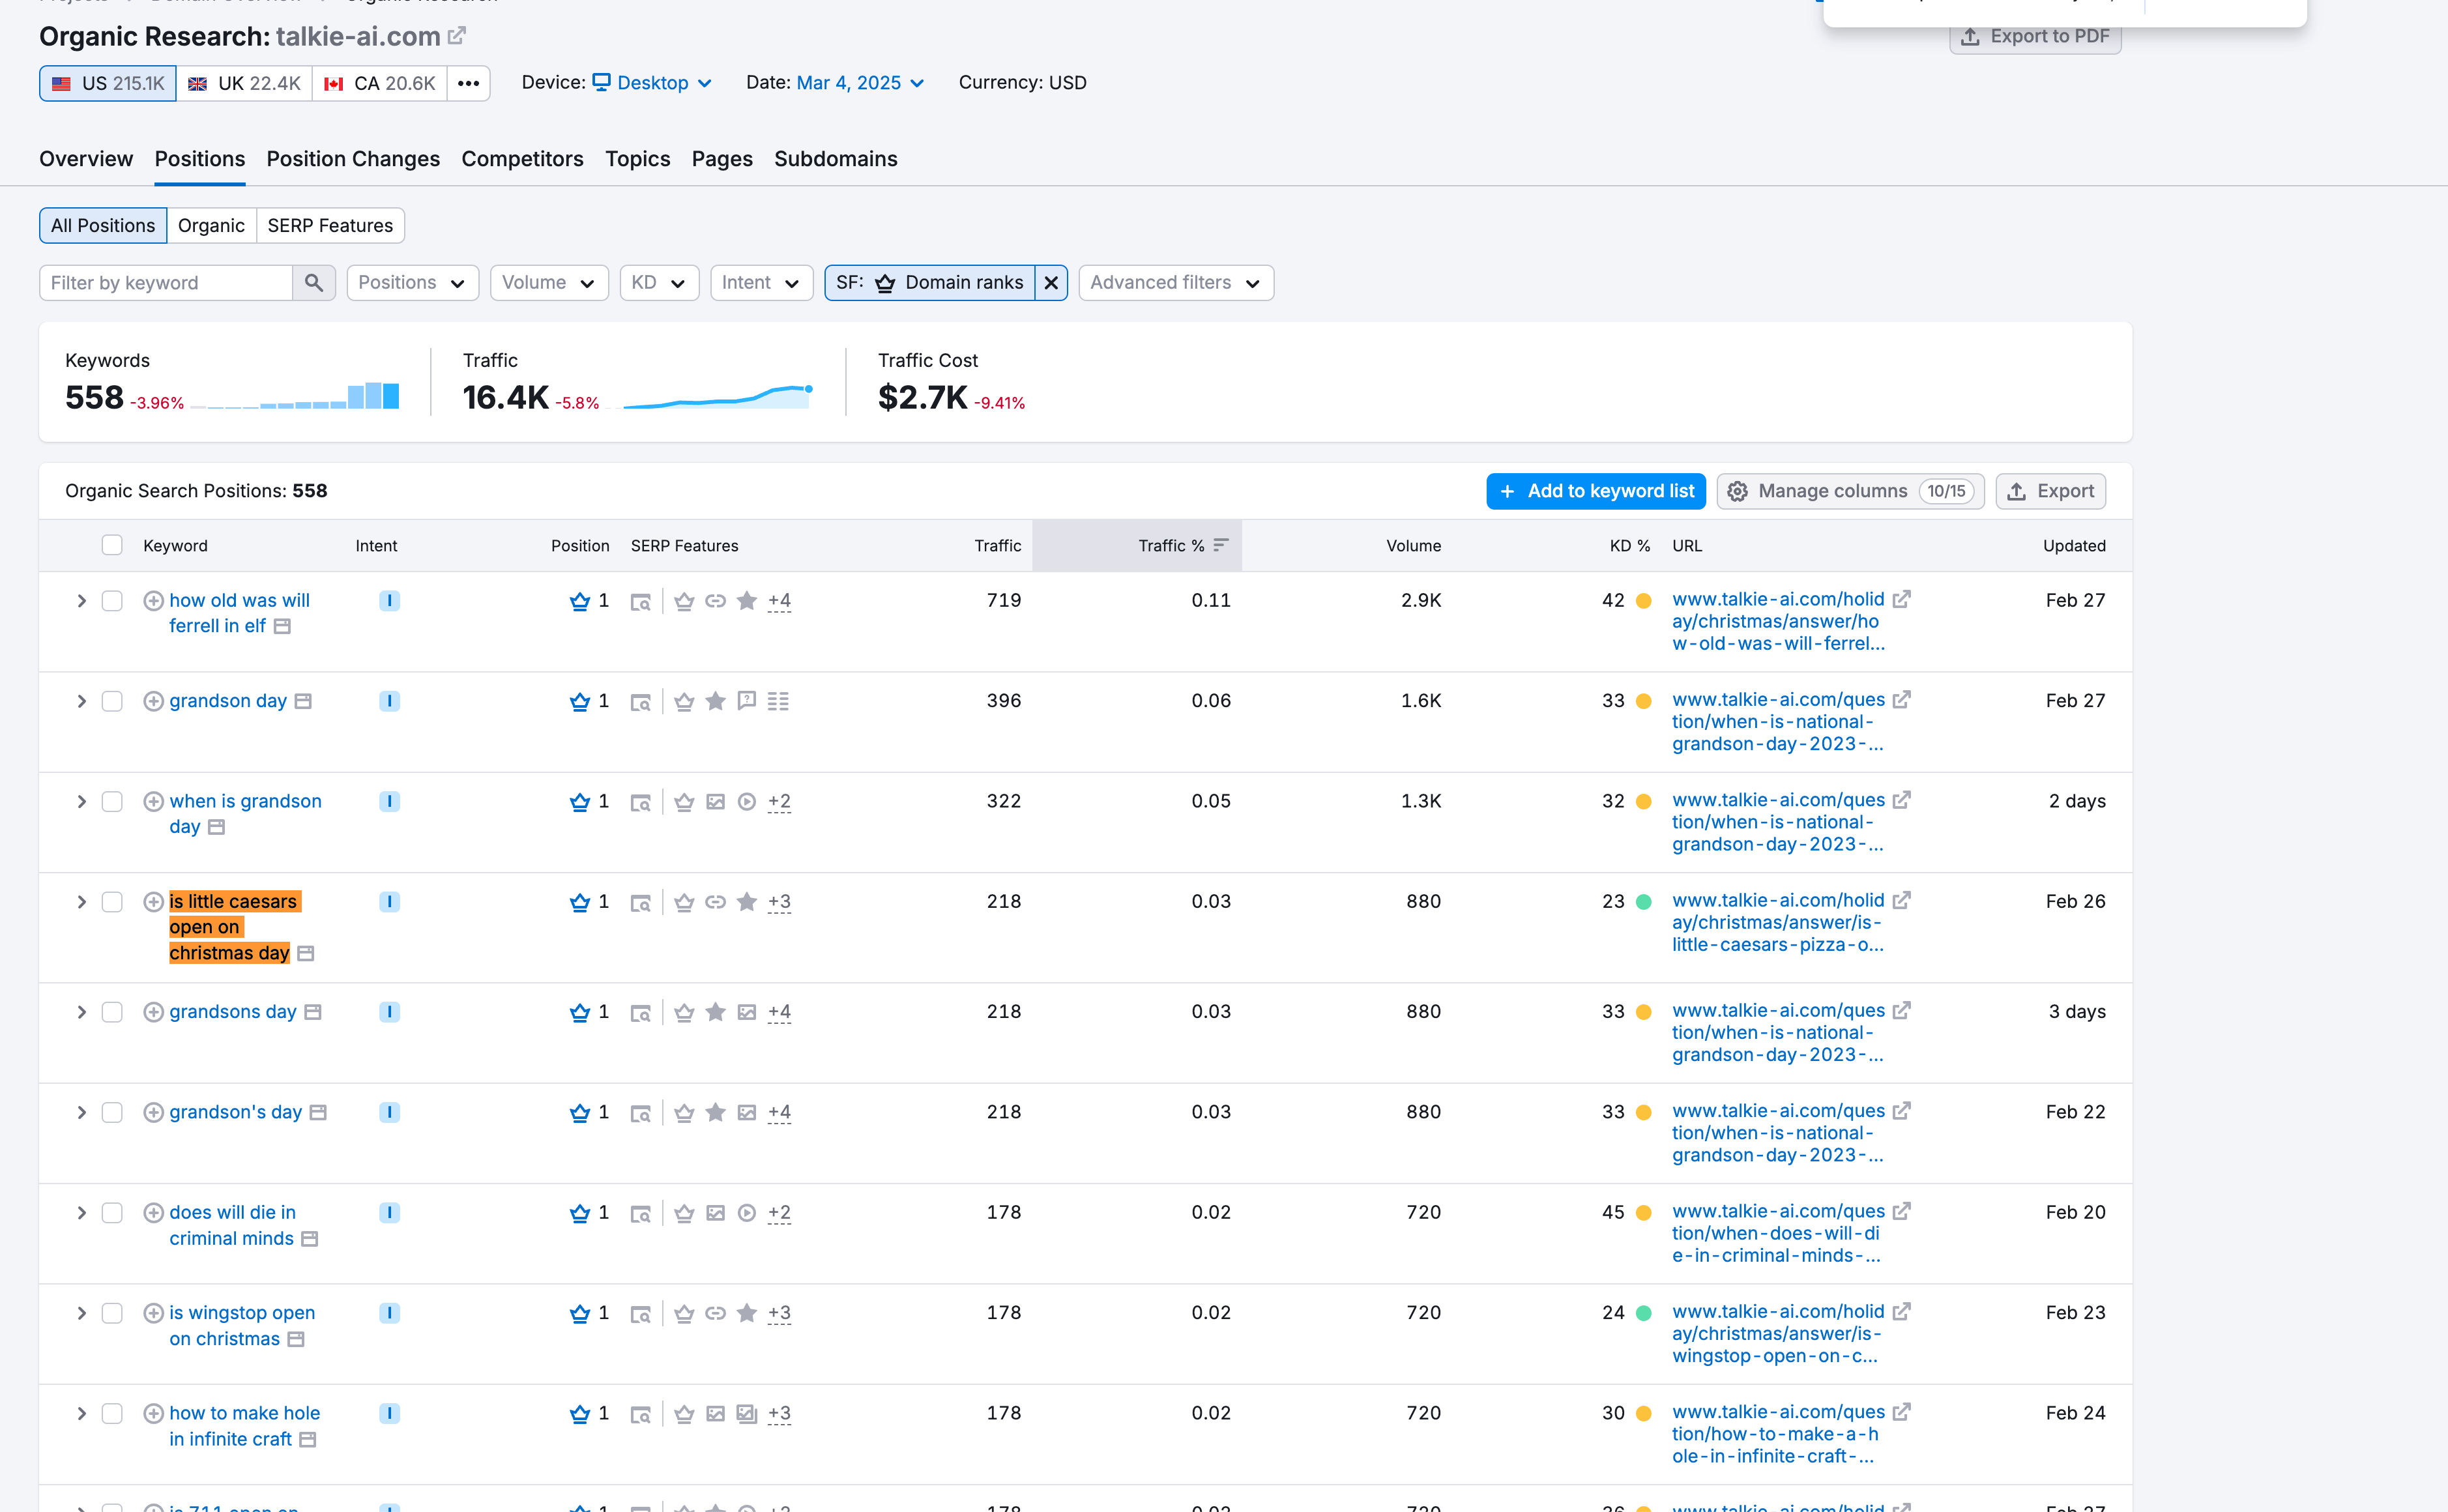Select checkbox for 'does will die in criminal minds'
Image resolution: width=2448 pixels, height=1512 pixels.
(x=112, y=1213)
